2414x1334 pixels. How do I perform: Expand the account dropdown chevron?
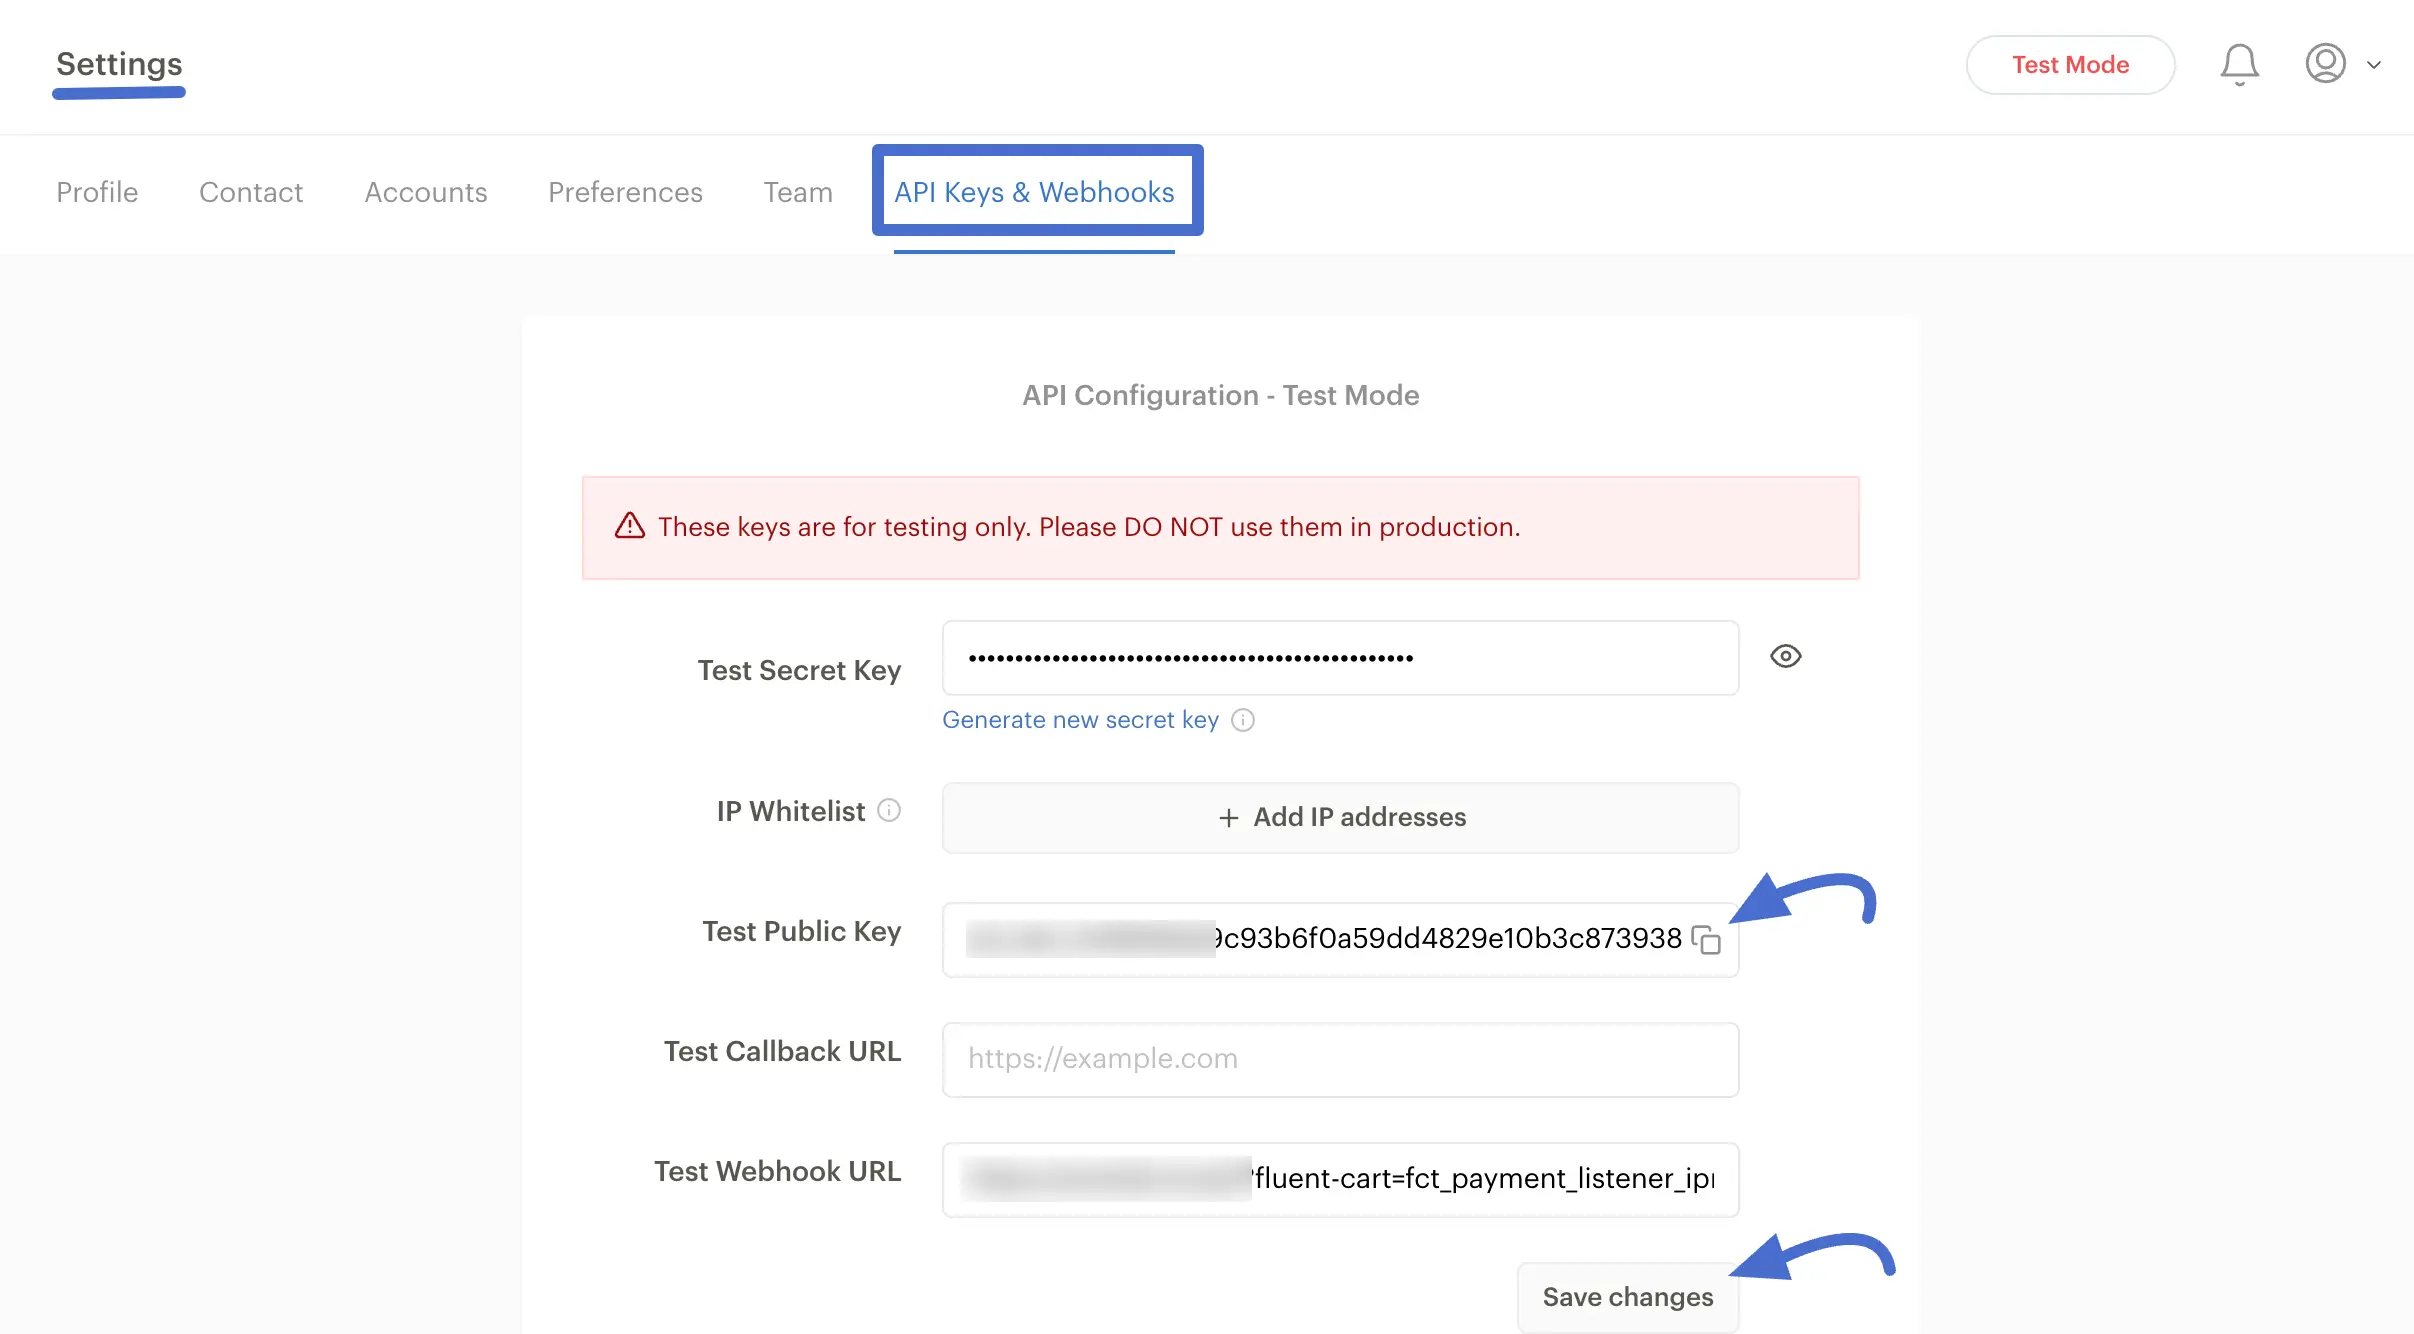(2372, 64)
